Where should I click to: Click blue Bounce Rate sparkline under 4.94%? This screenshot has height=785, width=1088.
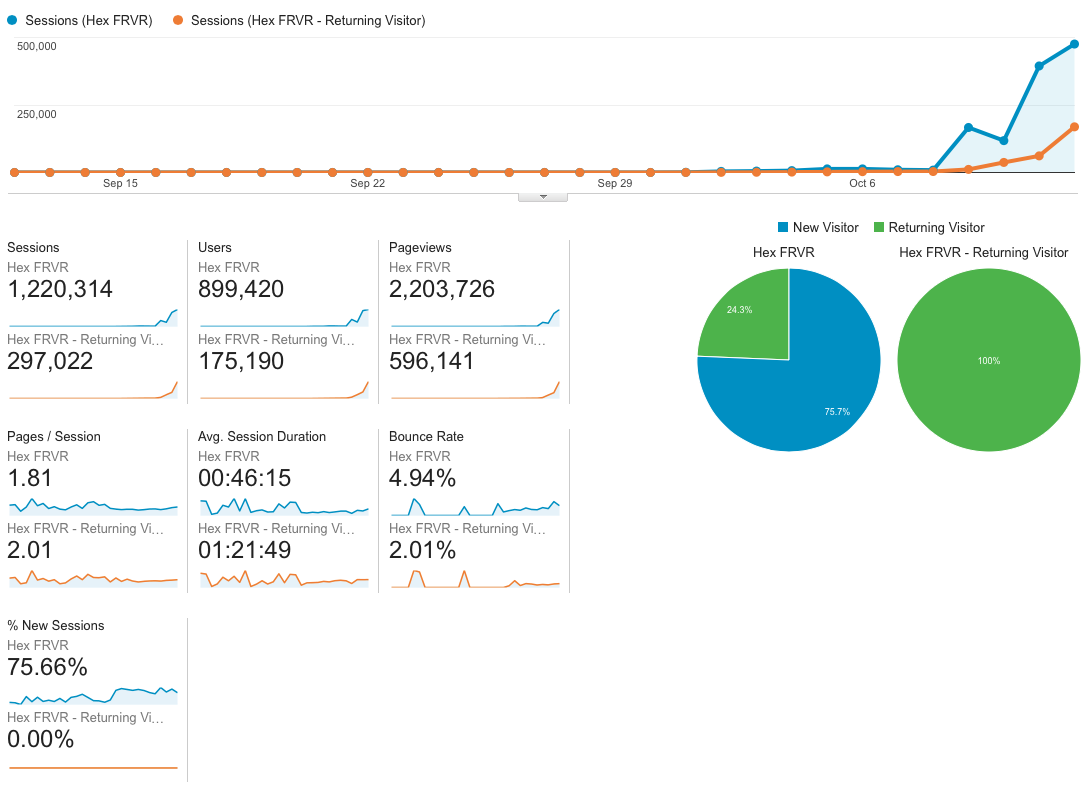(475, 507)
